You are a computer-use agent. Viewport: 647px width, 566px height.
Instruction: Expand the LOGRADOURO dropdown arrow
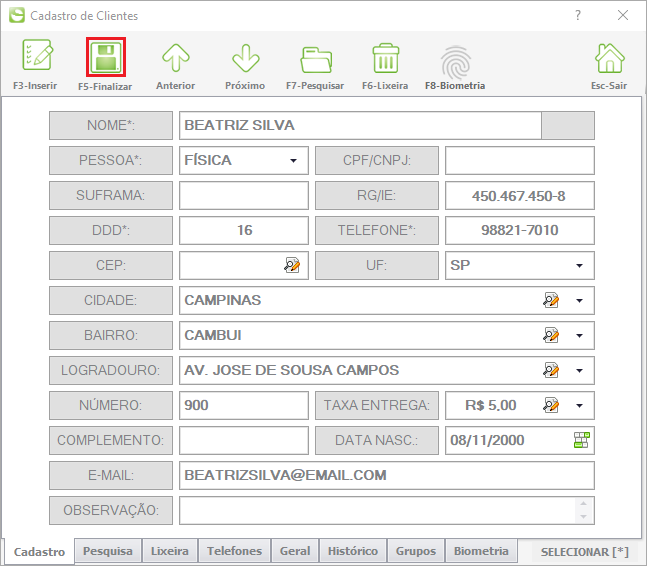[x=579, y=371]
